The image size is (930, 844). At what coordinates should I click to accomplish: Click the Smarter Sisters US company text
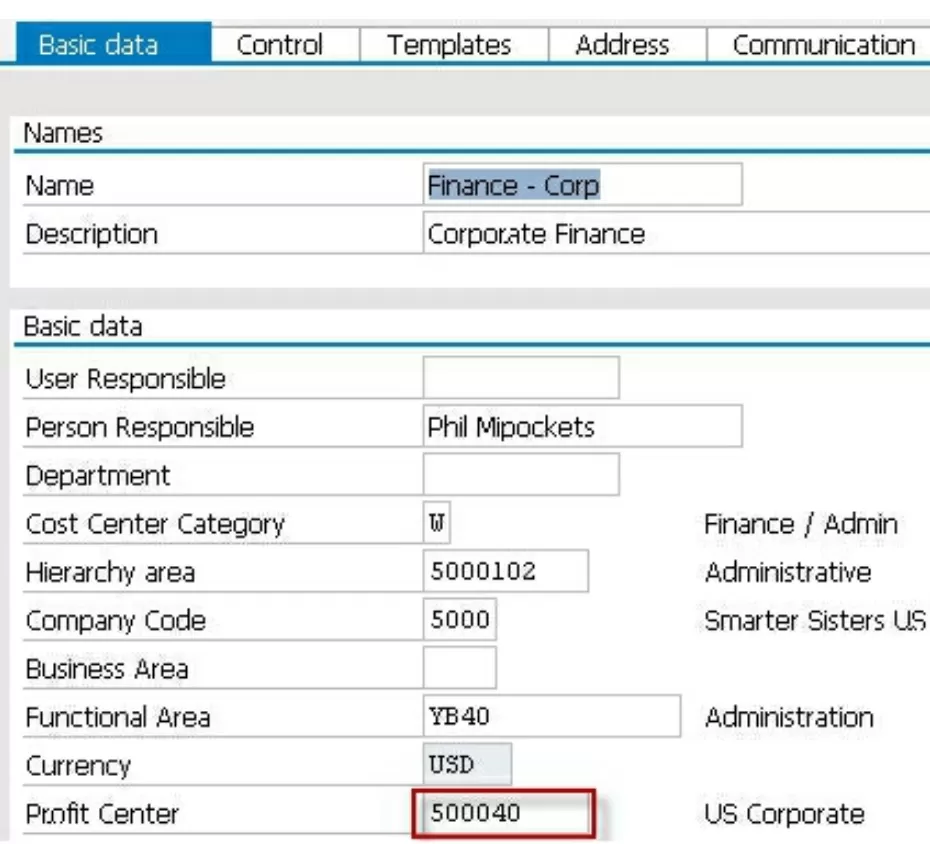(814, 620)
